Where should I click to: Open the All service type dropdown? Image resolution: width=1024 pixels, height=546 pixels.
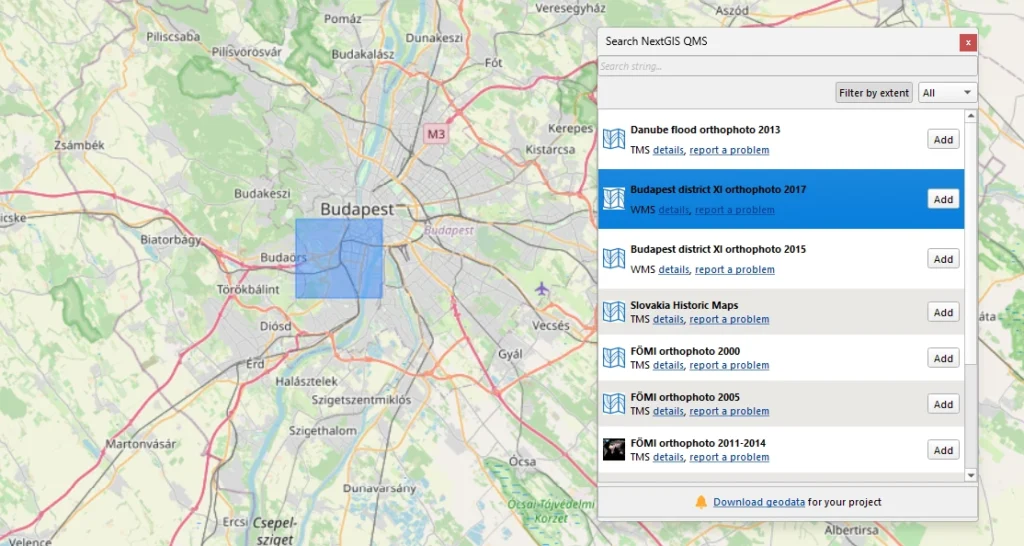click(947, 93)
